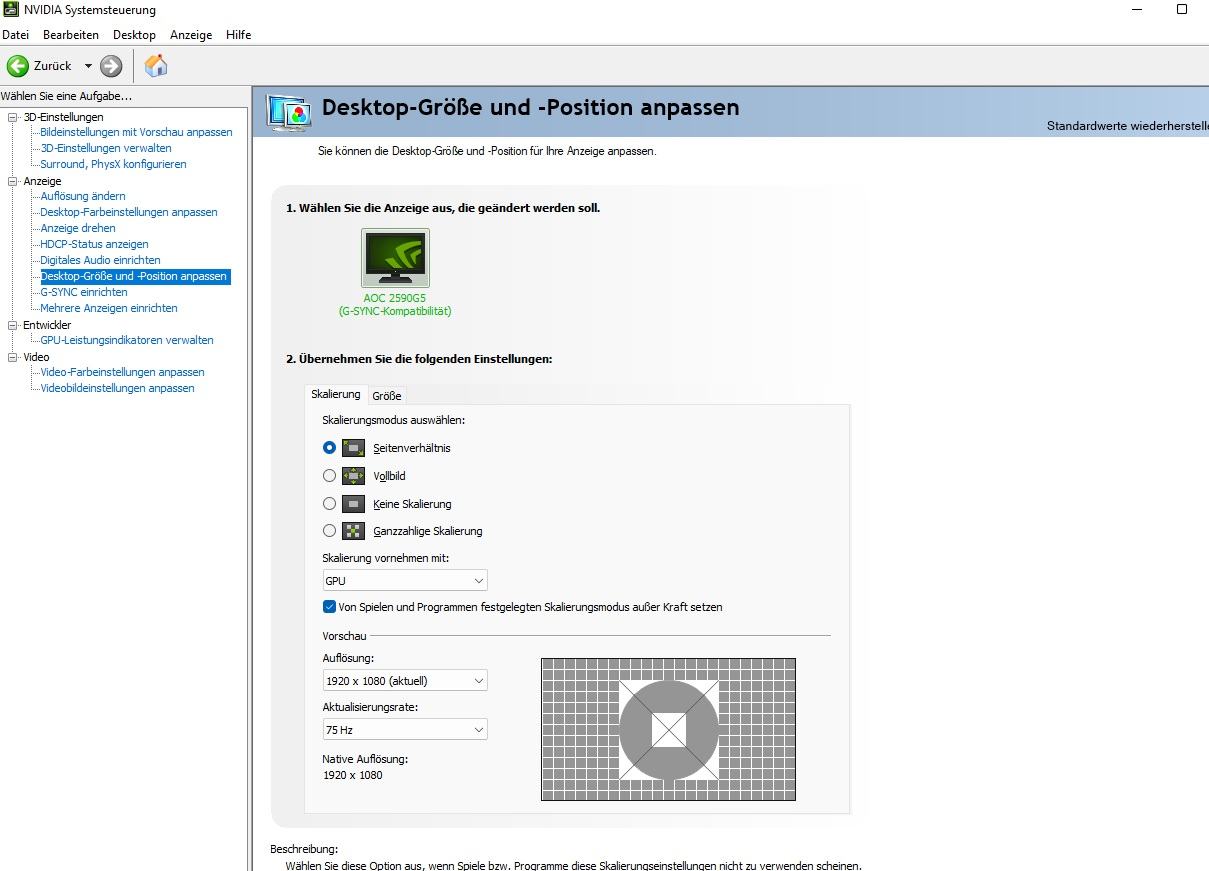The width and height of the screenshot is (1209, 871).
Task: Open the Datei menu
Action: [16, 35]
